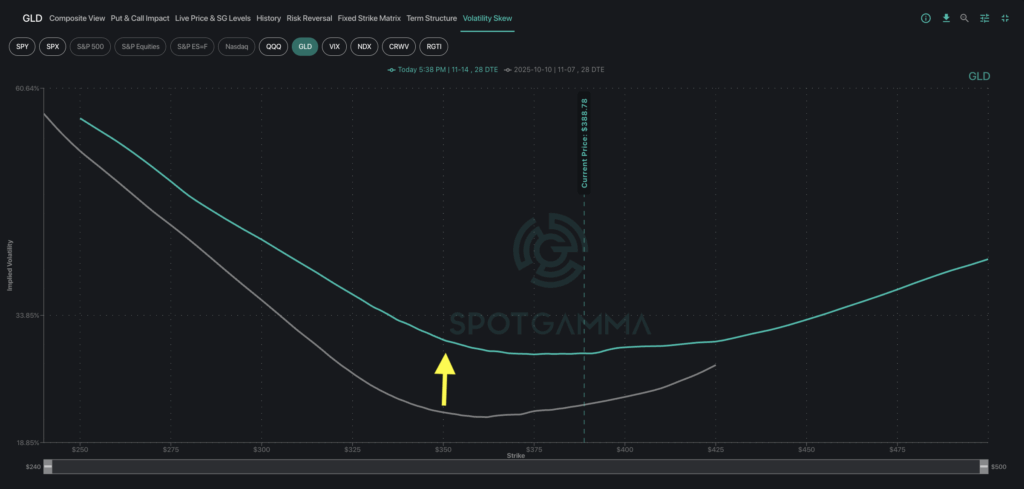Viewport: 1024px width, 489px height.
Task: Click the S&P Equities ticker chip
Action: 140,46
